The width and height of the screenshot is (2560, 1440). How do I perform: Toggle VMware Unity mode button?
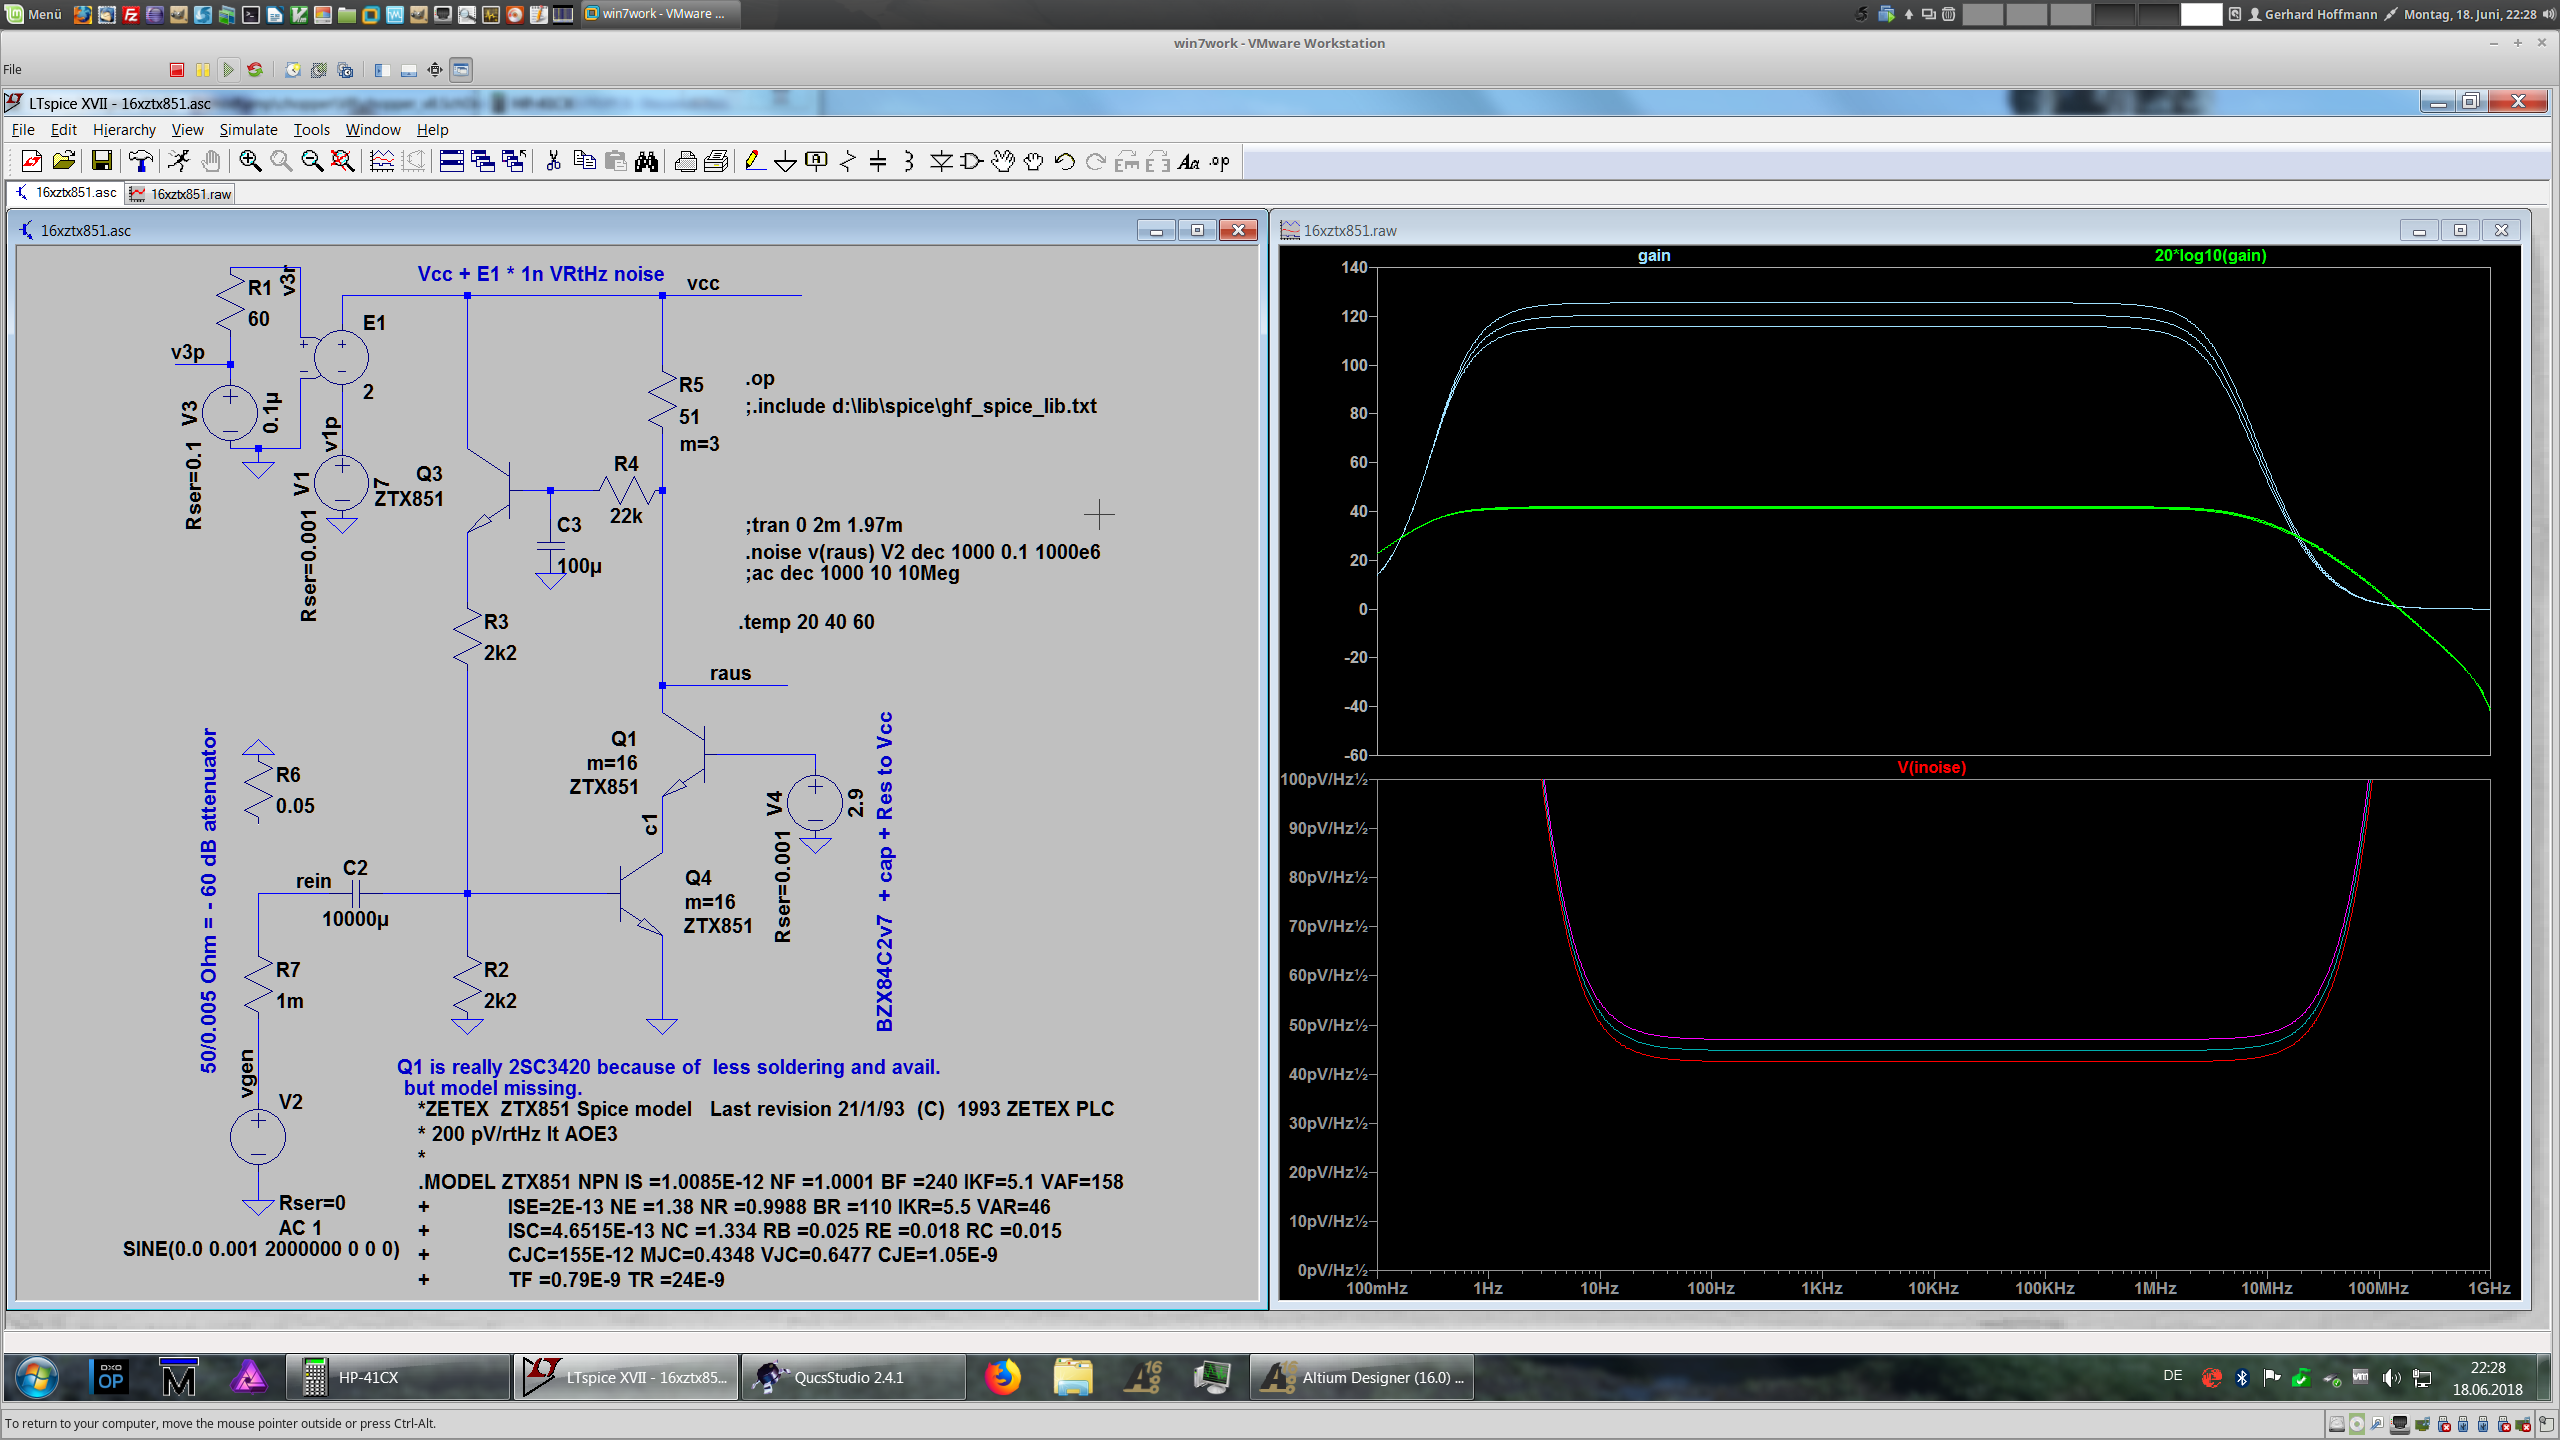[461, 70]
